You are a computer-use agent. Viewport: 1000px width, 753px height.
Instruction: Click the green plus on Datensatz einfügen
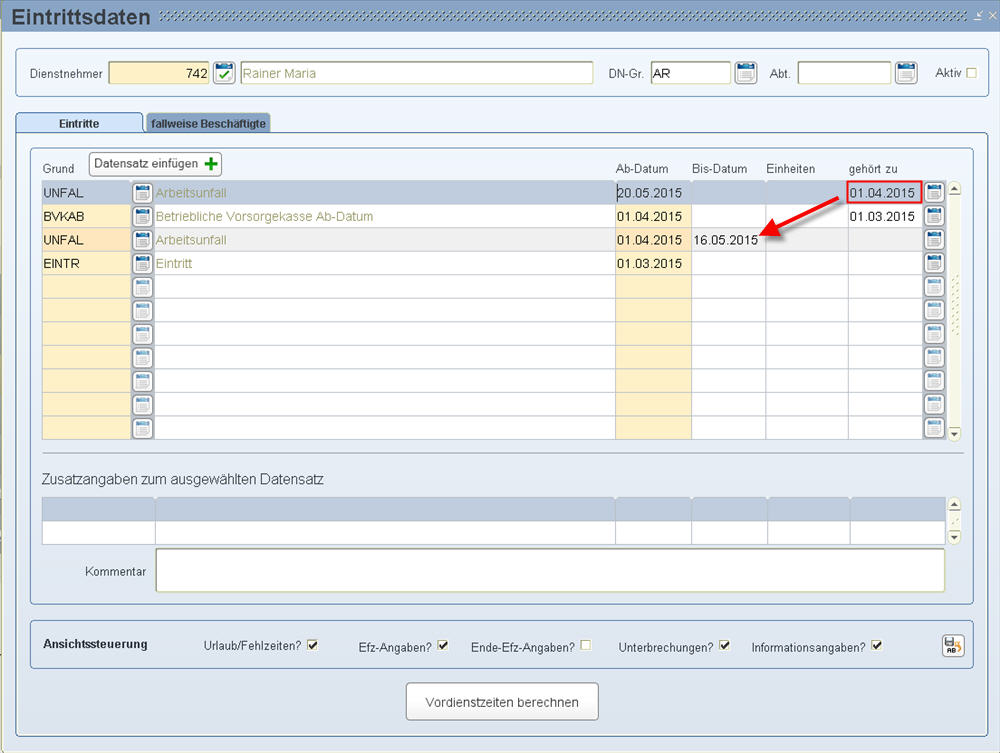(x=211, y=164)
